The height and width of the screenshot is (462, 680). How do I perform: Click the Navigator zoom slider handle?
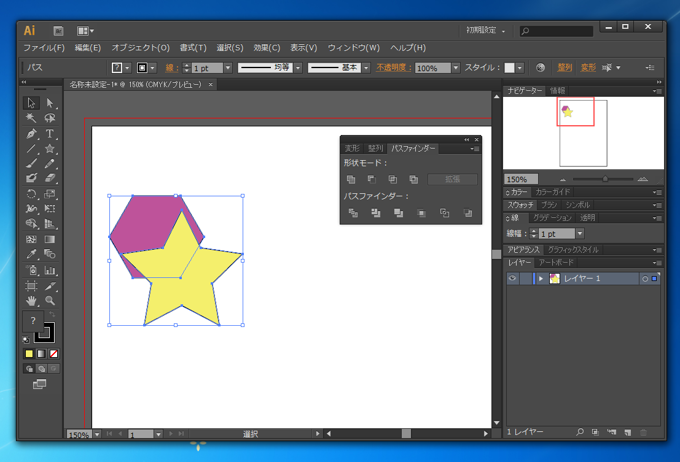605,179
